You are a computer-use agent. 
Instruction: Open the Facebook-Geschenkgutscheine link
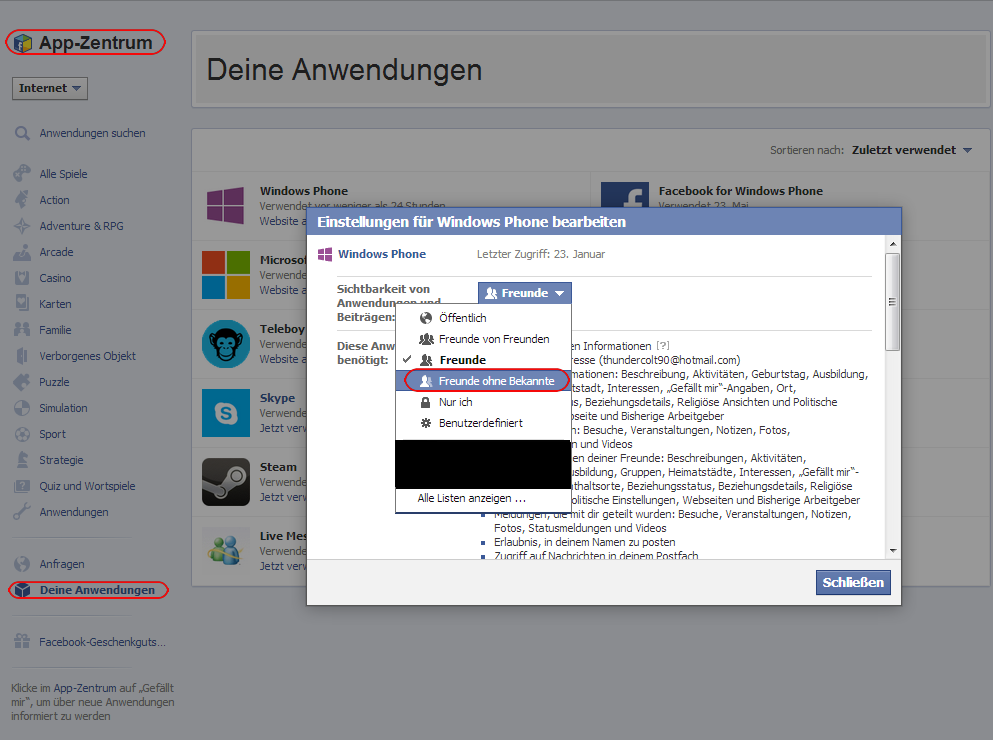(102, 642)
